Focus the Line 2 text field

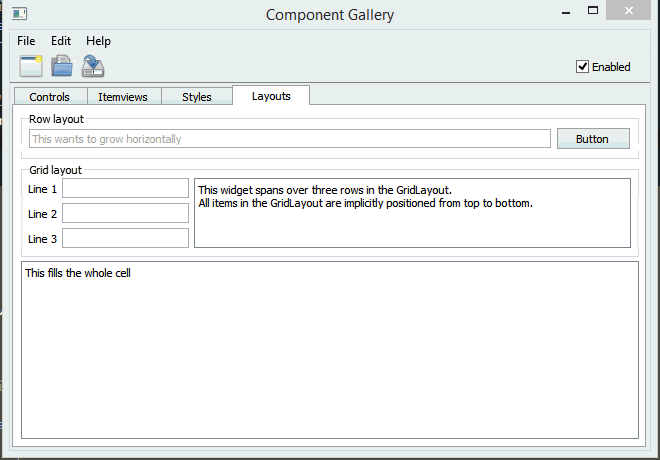coord(125,213)
